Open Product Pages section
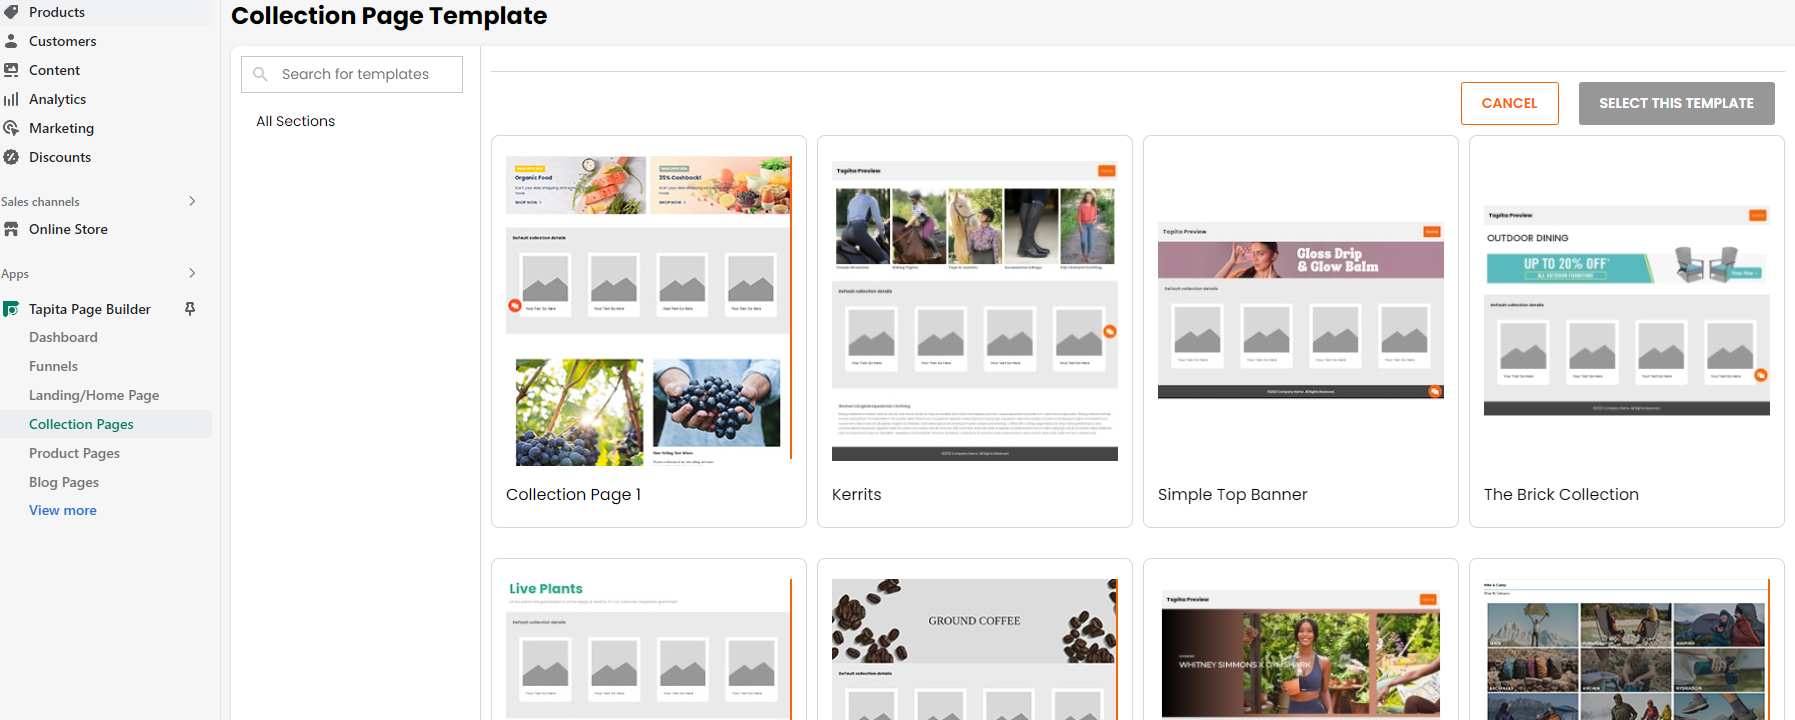This screenshot has height=720, width=1795. click(74, 453)
